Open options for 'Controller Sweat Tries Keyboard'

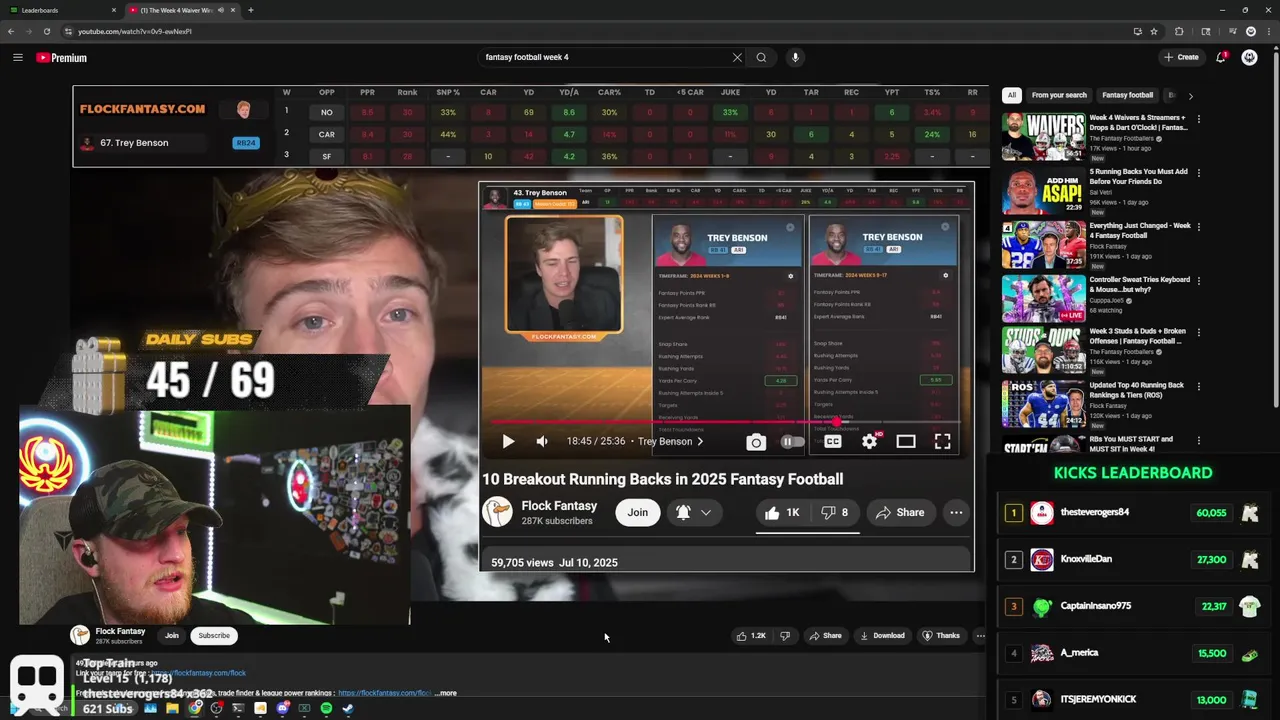pyautogui.click(x=1198, y=281)
